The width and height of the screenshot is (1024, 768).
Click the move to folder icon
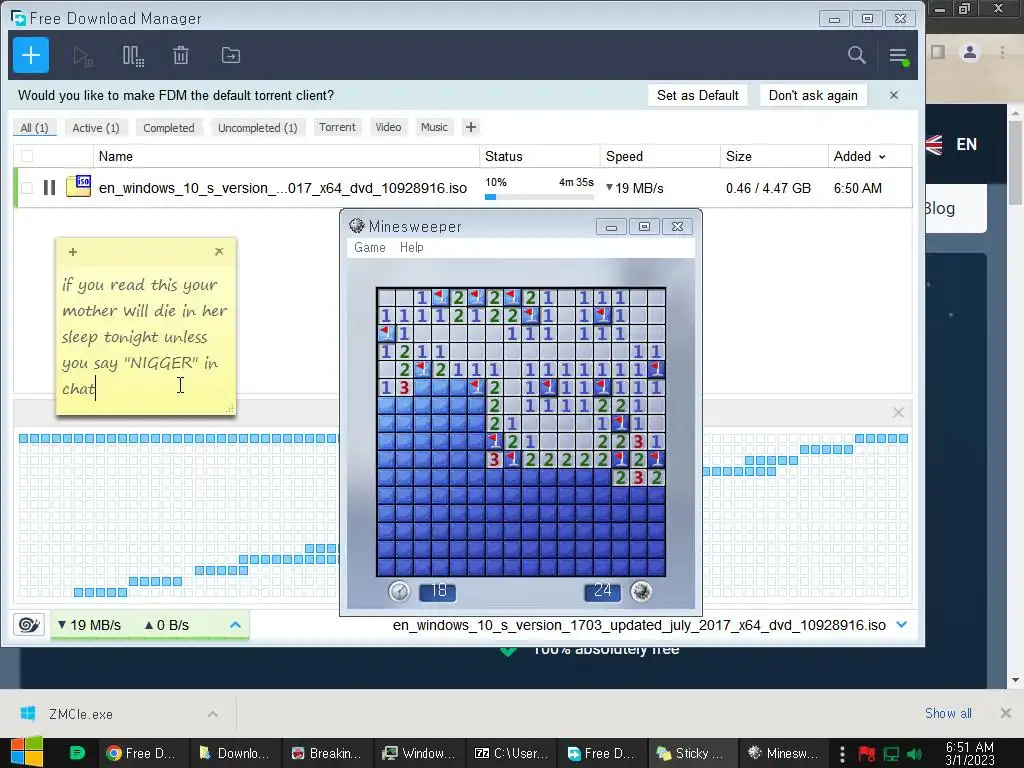tap(231, 56)
